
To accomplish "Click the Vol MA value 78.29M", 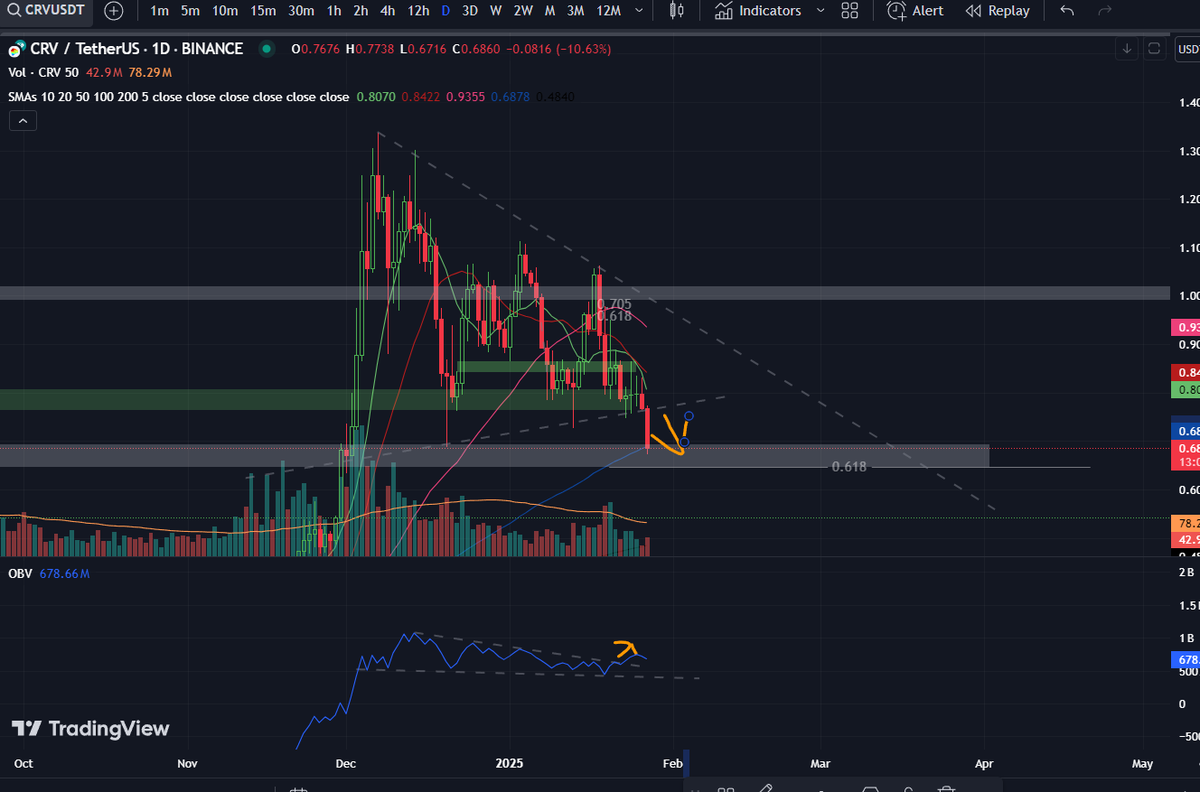I will point(151,73).
